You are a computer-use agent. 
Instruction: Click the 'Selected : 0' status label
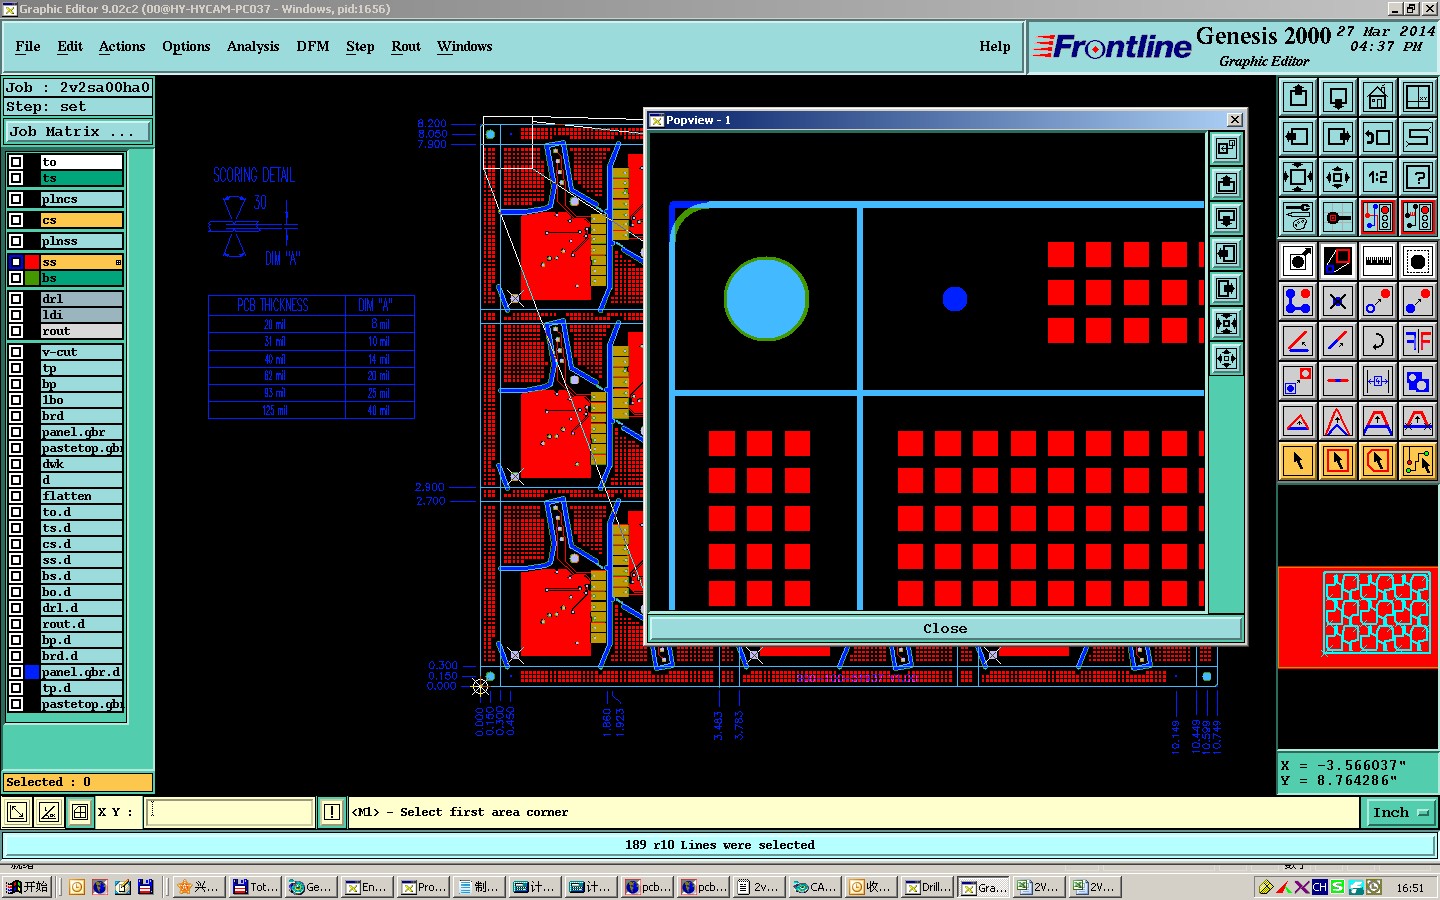[x=78, y=782]
